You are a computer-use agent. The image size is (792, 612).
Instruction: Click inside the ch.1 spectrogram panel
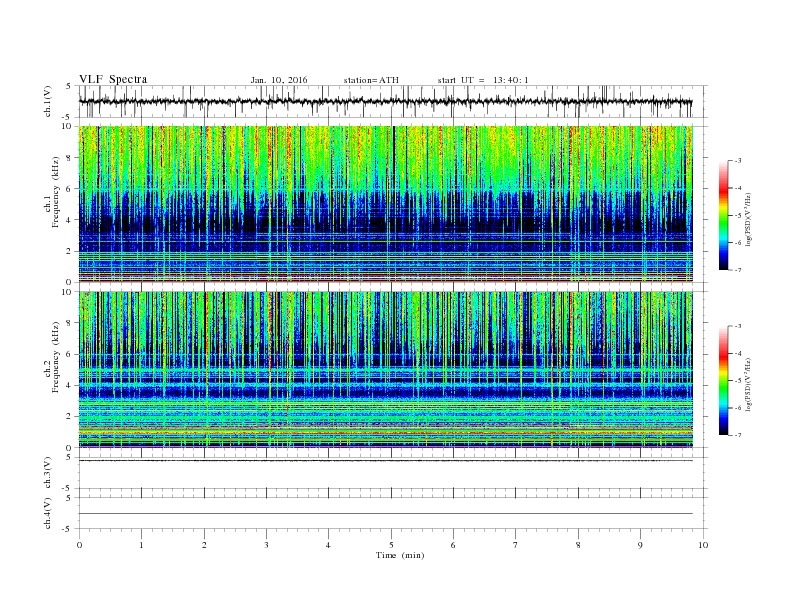tap(385, 204)
